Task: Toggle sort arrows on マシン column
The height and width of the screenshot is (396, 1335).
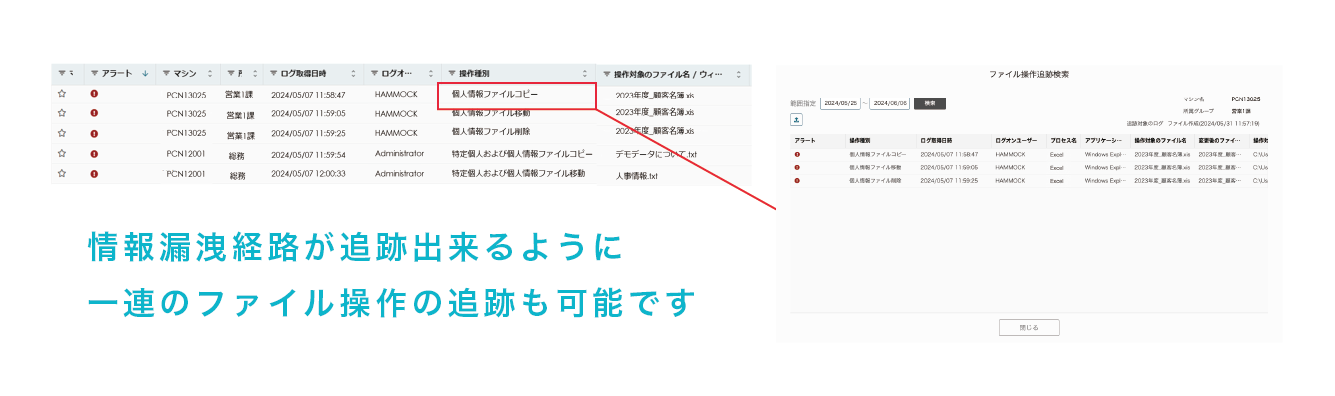Action: click(209, 73)
